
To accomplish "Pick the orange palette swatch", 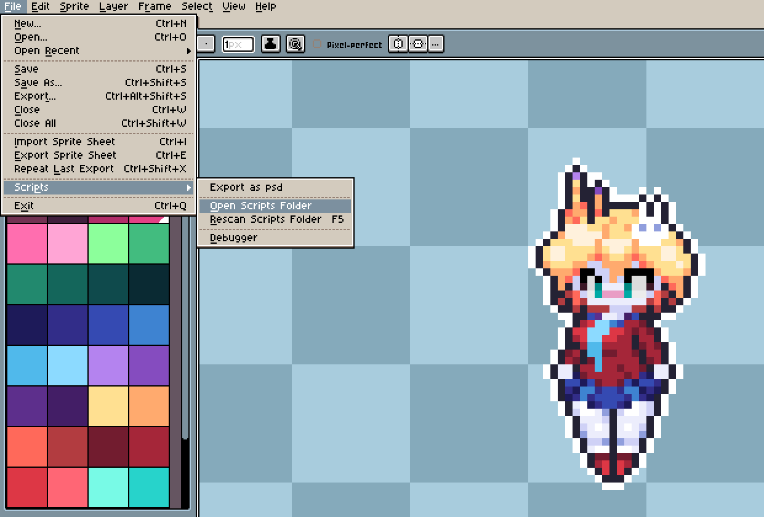I will tap(149, 406).
